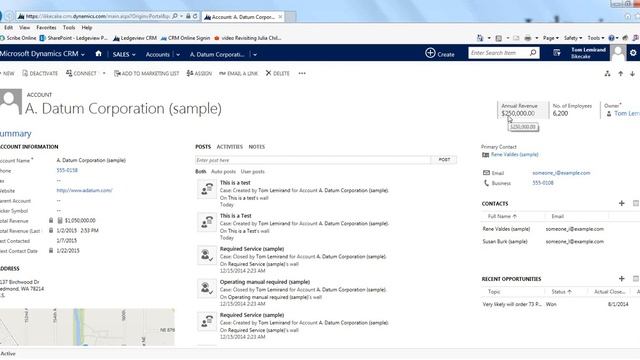Viewport: 640px width, 360px height.
Task: Click calculator icon next to Total Revenue
Action: pos(60,220)
